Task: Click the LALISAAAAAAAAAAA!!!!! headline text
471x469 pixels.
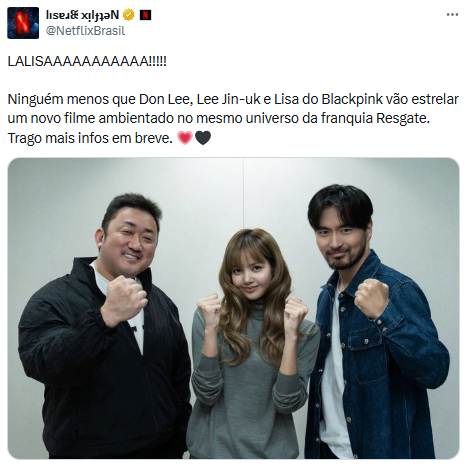Action: [x=87, y=62]
